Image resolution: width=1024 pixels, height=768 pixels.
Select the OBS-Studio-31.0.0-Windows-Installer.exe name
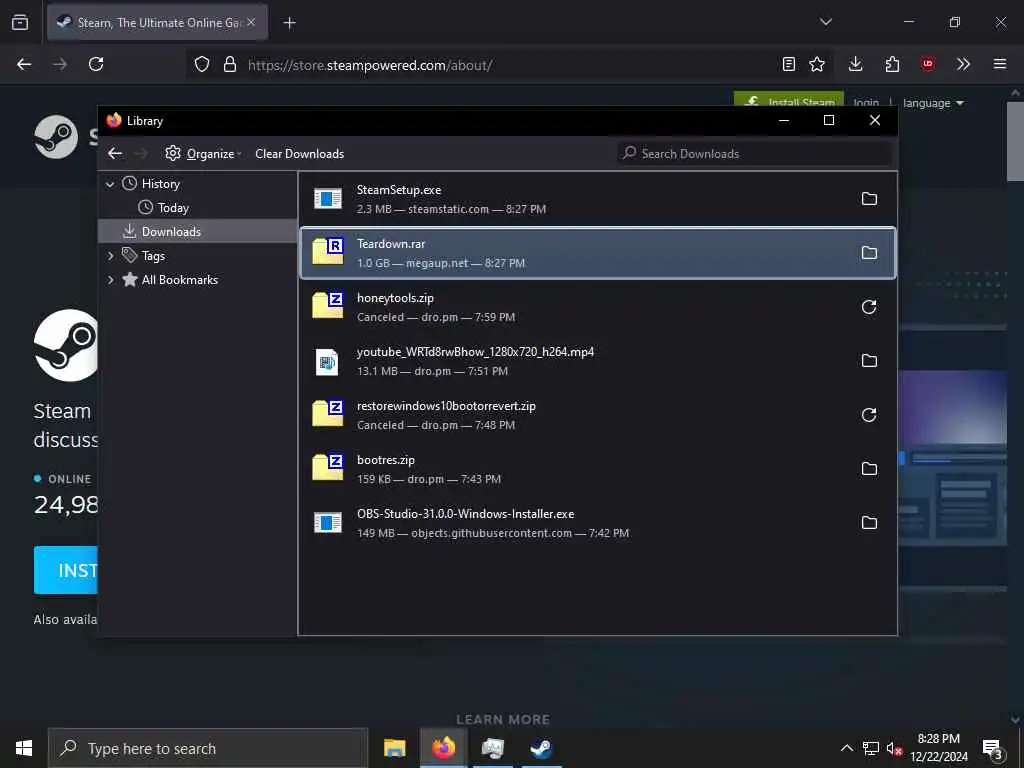(x=466, y=514)
